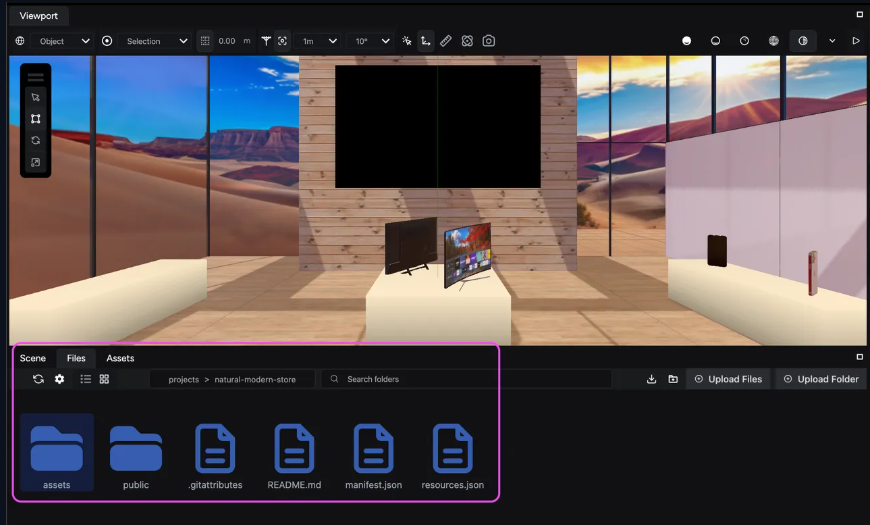Image resolution: width=870 pixels, height=525 pixels.
Task: Click the Upload Files button
Action: pos(728,379)
